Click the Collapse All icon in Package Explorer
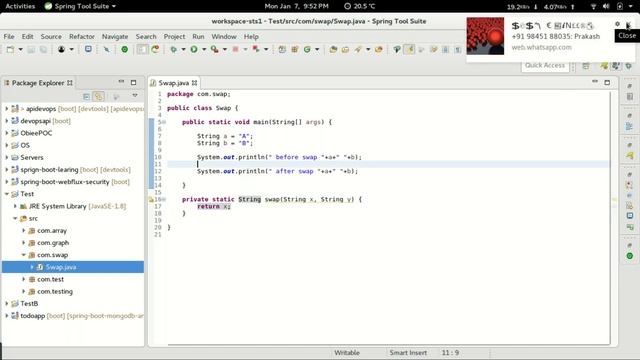This screenshot has width=640, height=360. point(86,97)
